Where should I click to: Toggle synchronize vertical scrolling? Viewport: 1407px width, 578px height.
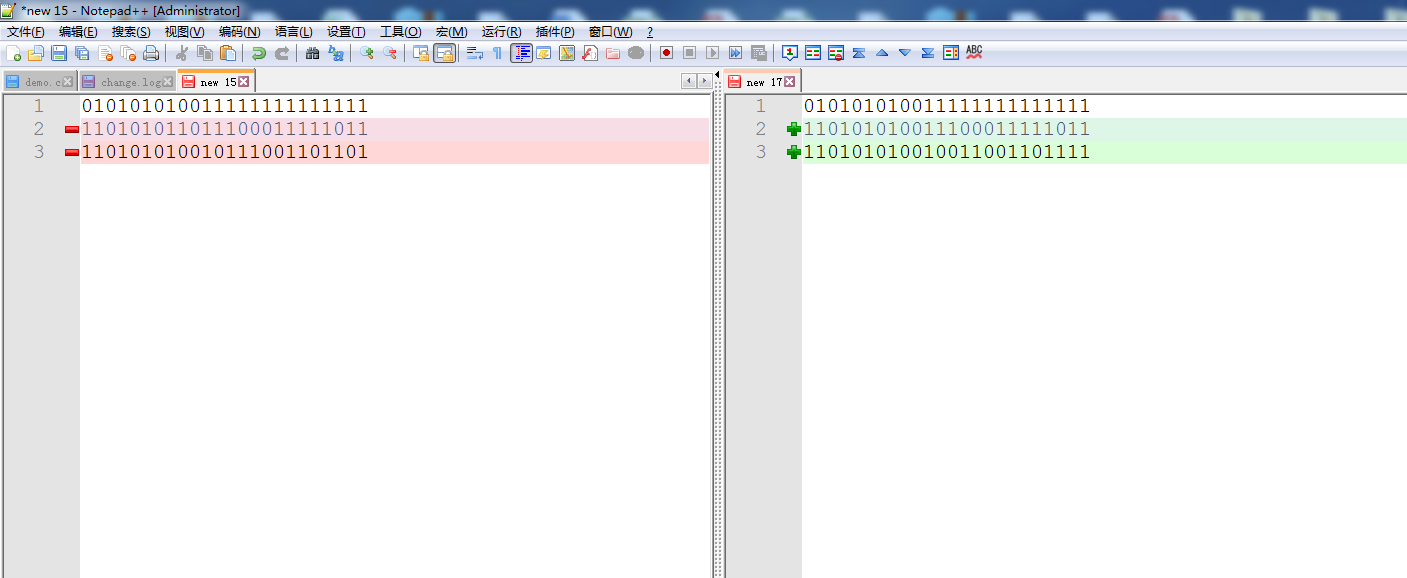(x=421, y=53)
